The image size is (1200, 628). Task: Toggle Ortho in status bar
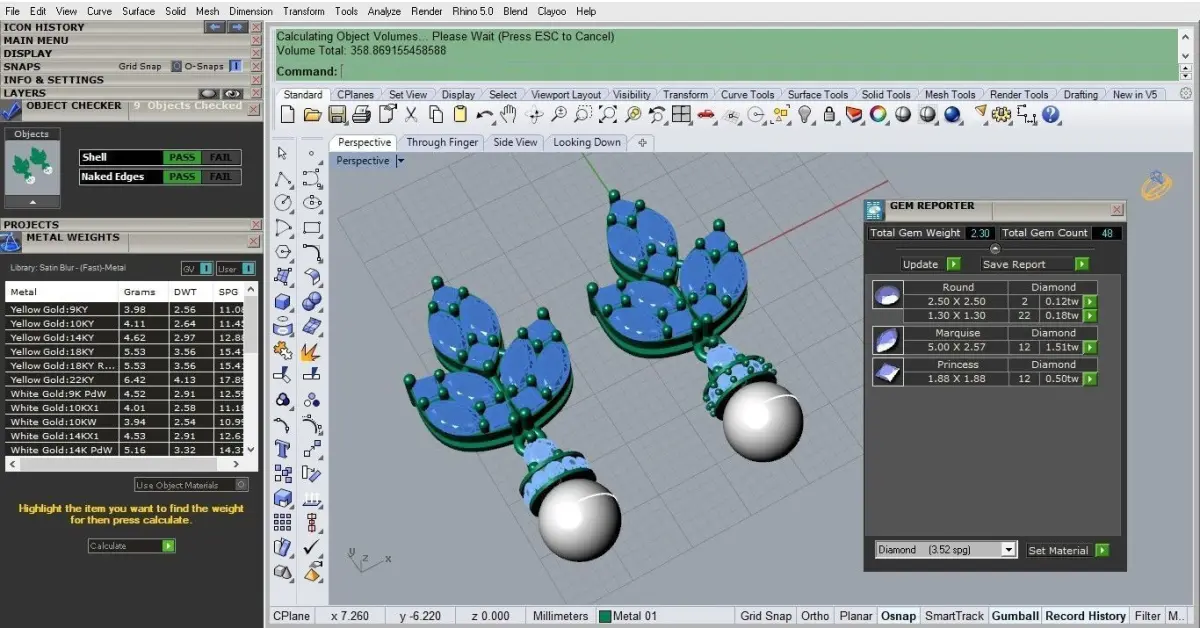point(815,616)
